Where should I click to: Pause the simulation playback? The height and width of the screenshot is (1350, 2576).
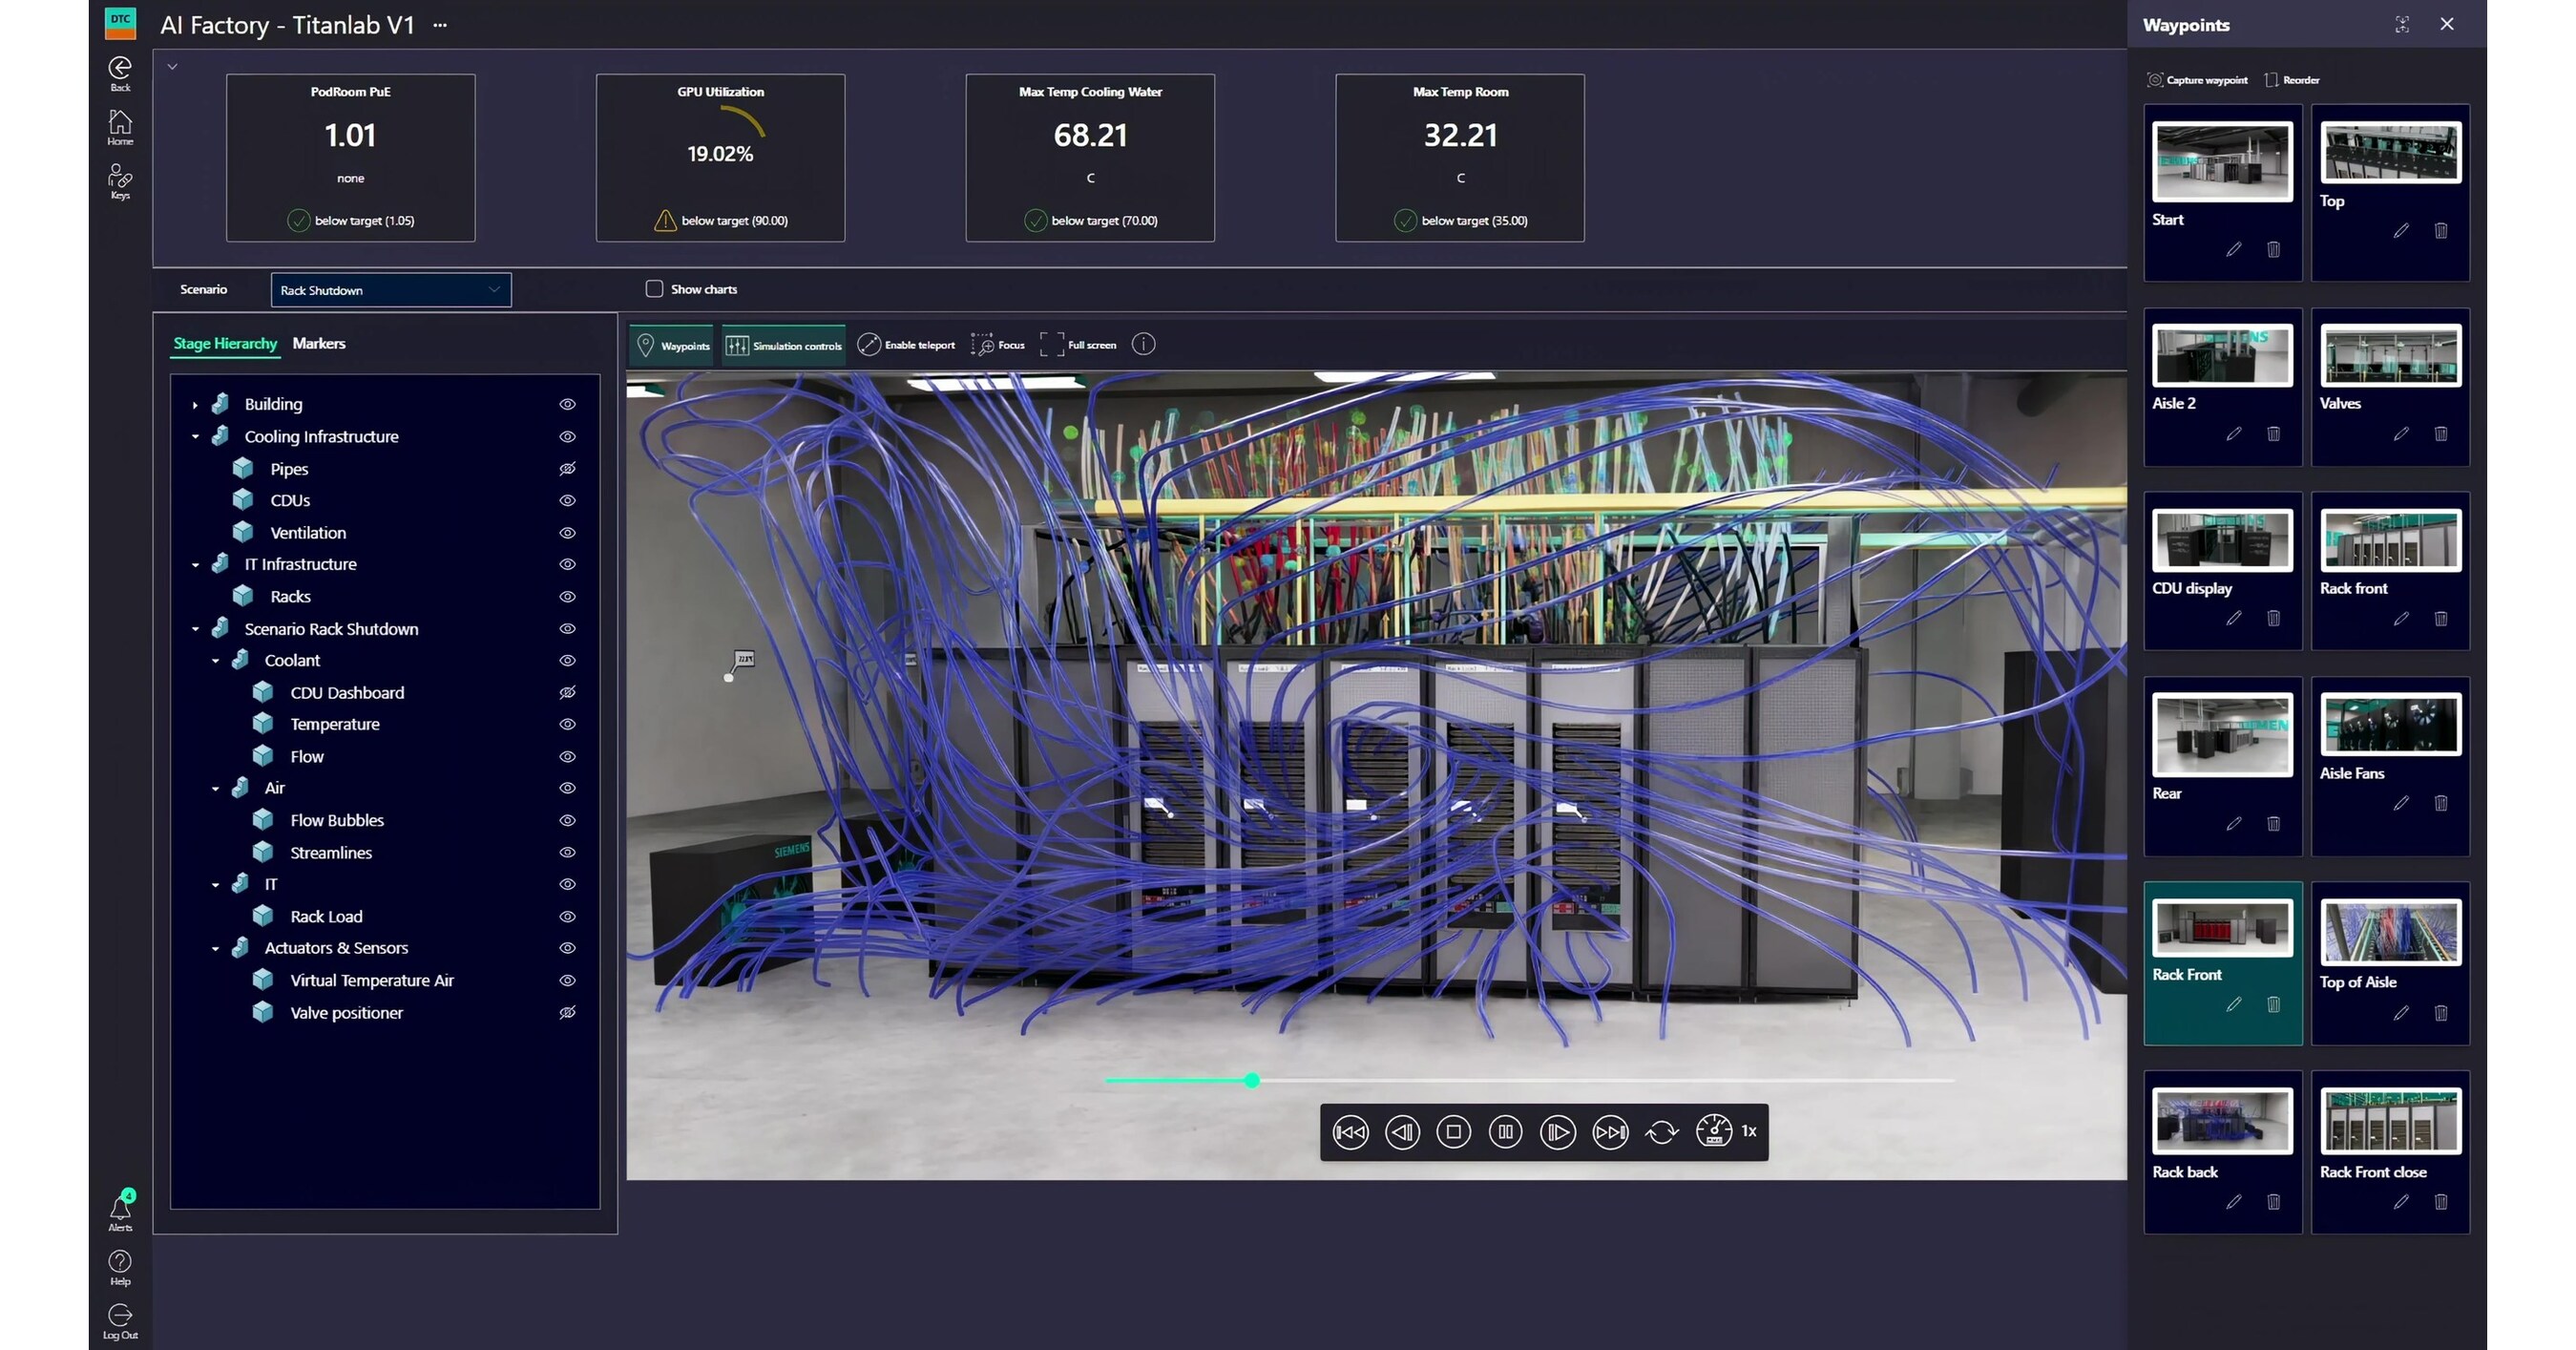click(1505, 1131)
